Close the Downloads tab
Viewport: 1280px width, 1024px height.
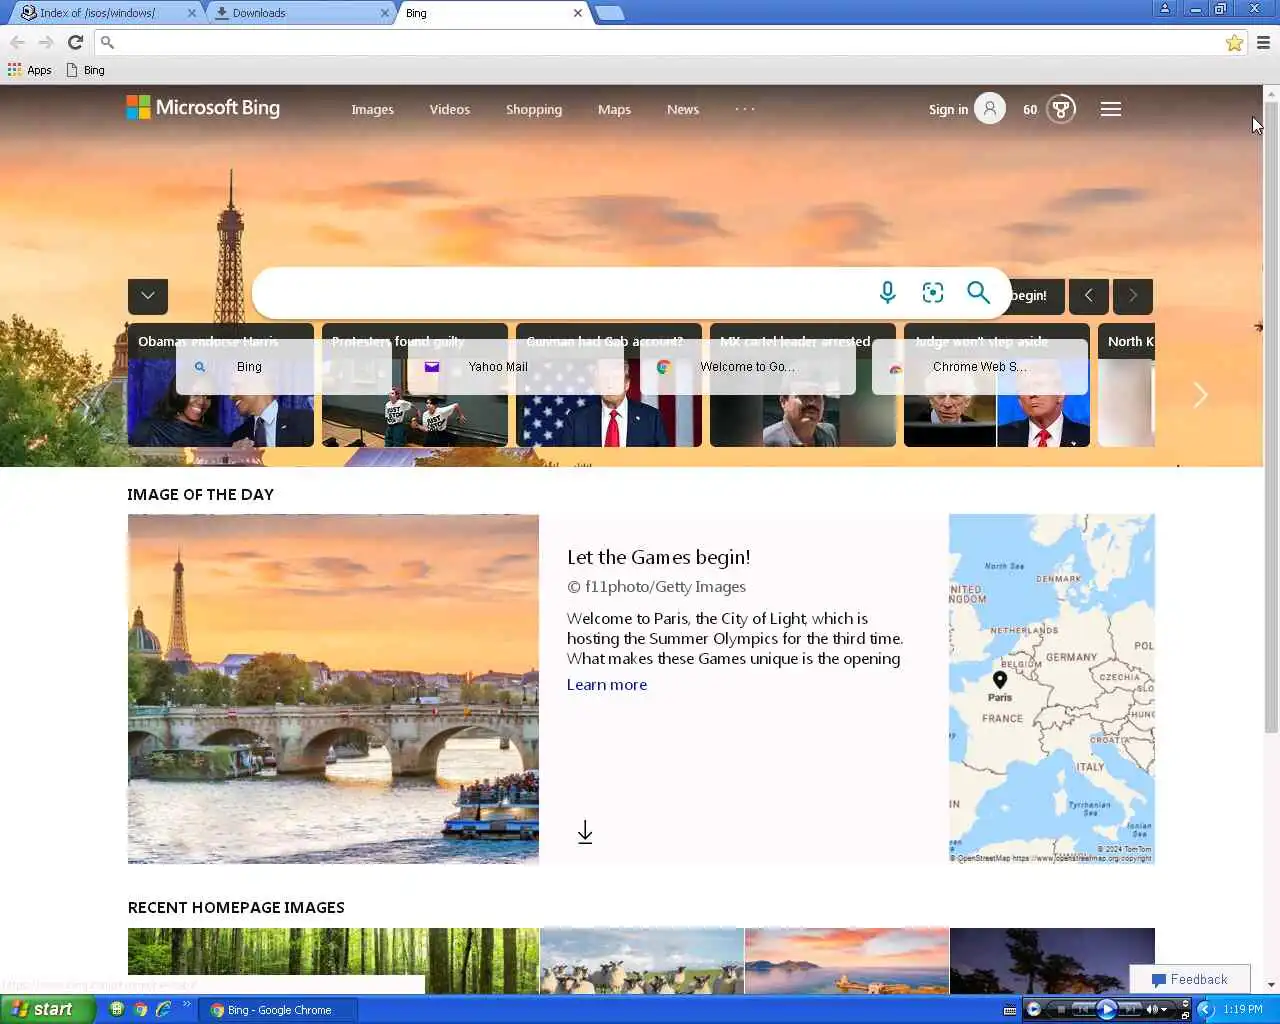tap(385, 13)
